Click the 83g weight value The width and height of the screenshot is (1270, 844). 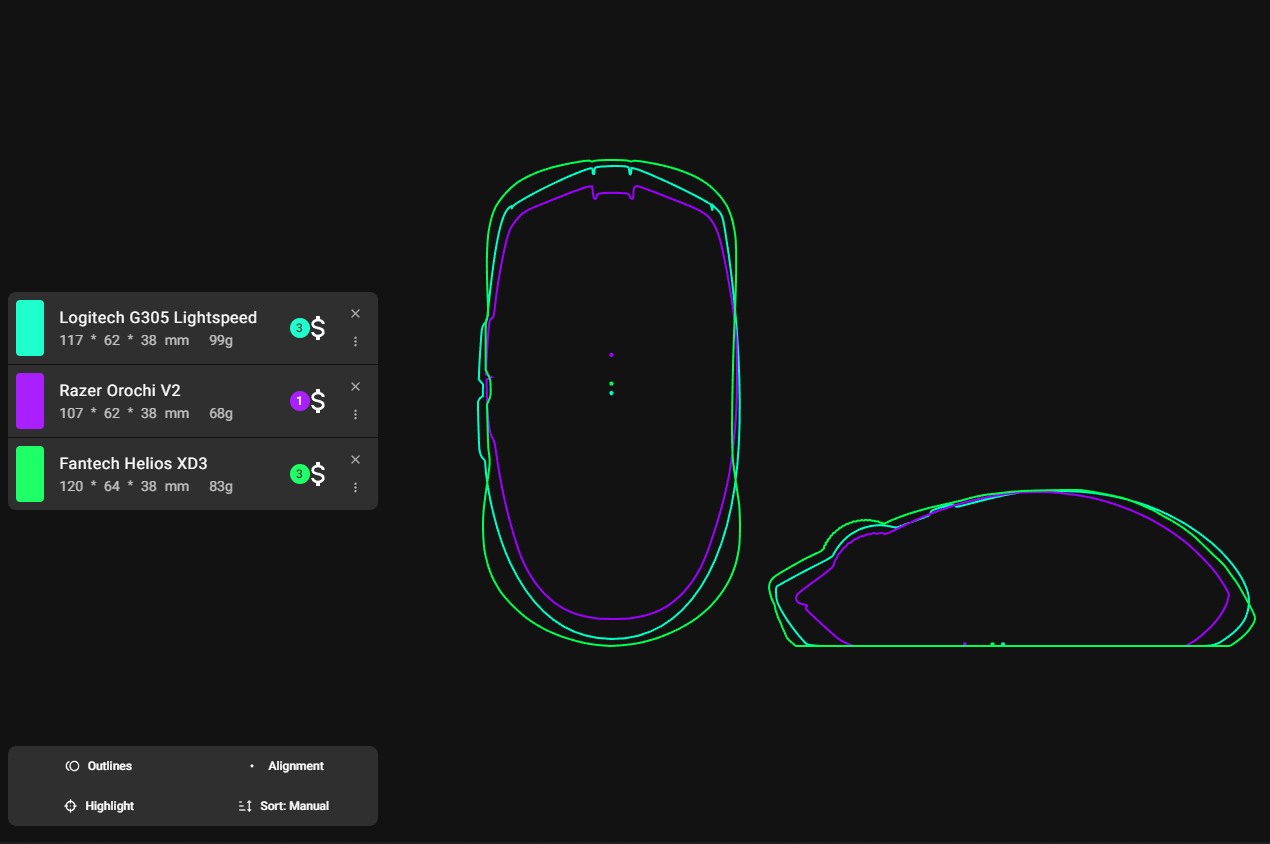point(221,487)
